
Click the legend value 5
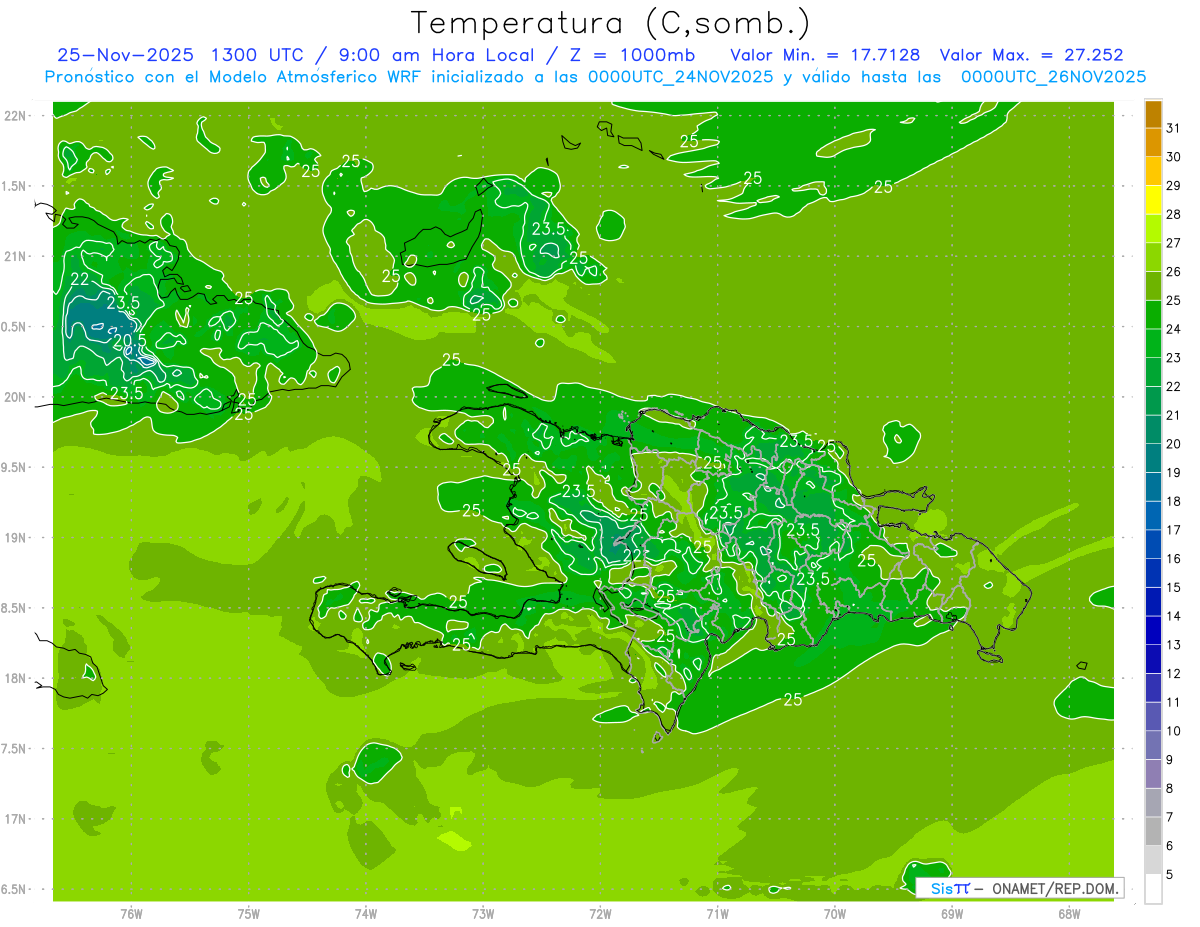[x=1170, y=875]
